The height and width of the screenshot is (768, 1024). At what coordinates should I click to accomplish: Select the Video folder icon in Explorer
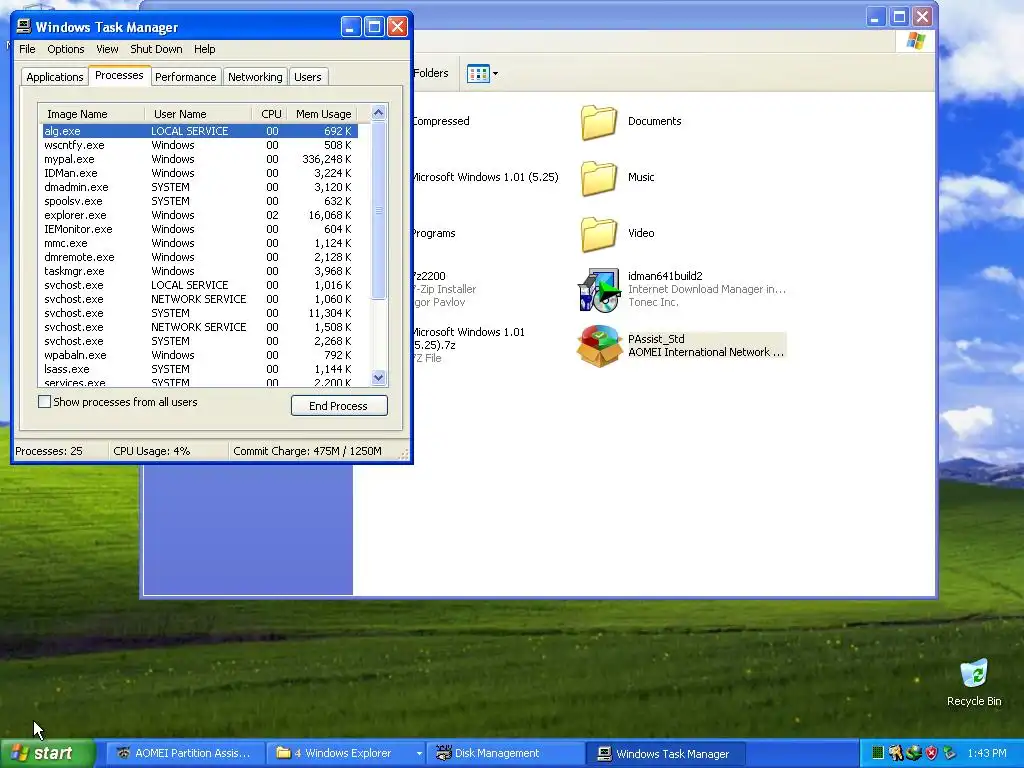598,234
